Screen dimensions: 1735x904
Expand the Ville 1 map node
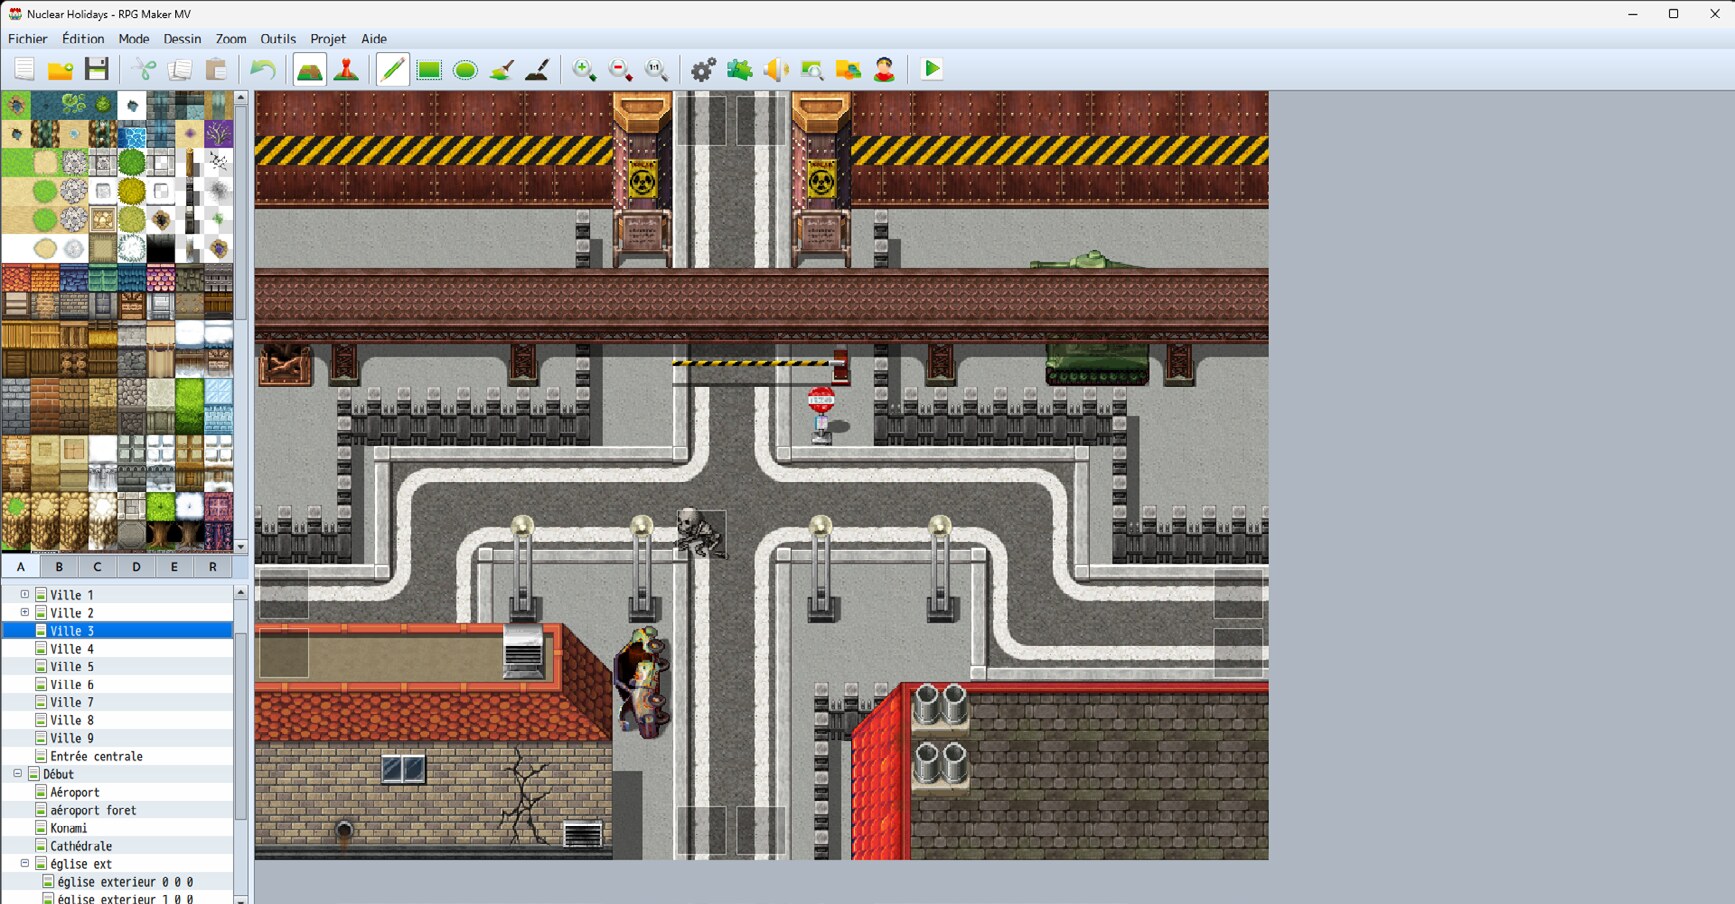[x=25, y=594]
